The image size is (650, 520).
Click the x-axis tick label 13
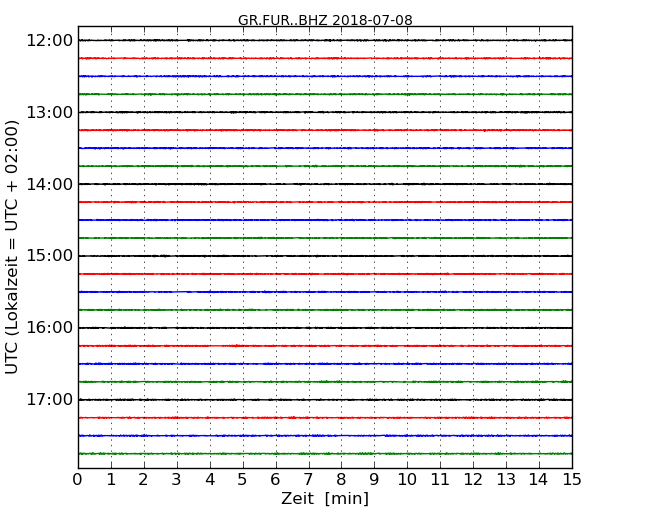[x=506, y=480]
